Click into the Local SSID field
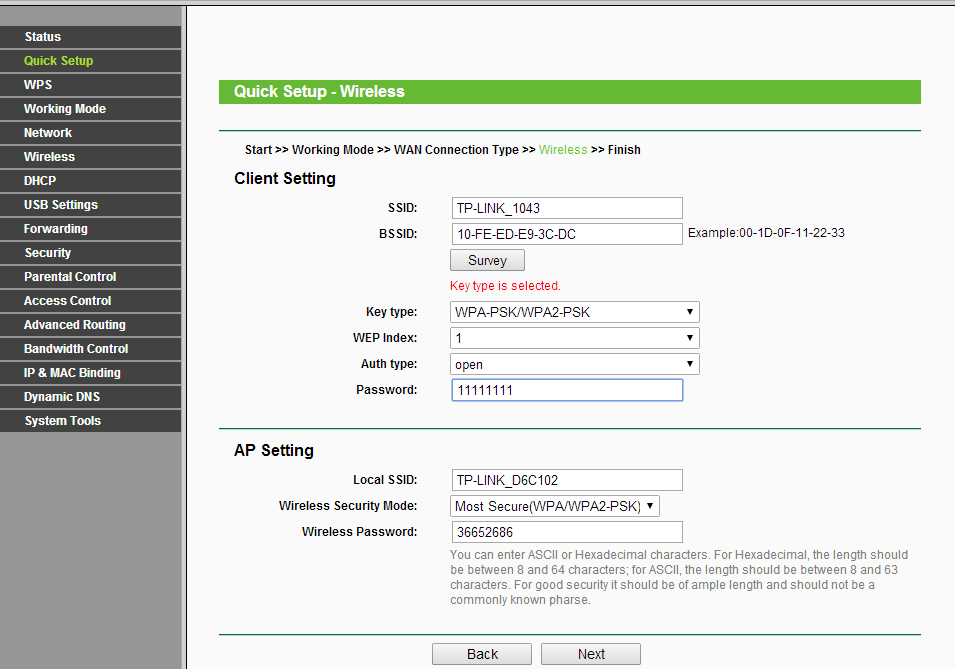The width and height of the screenshot is (955, 669). coord(567,480)
